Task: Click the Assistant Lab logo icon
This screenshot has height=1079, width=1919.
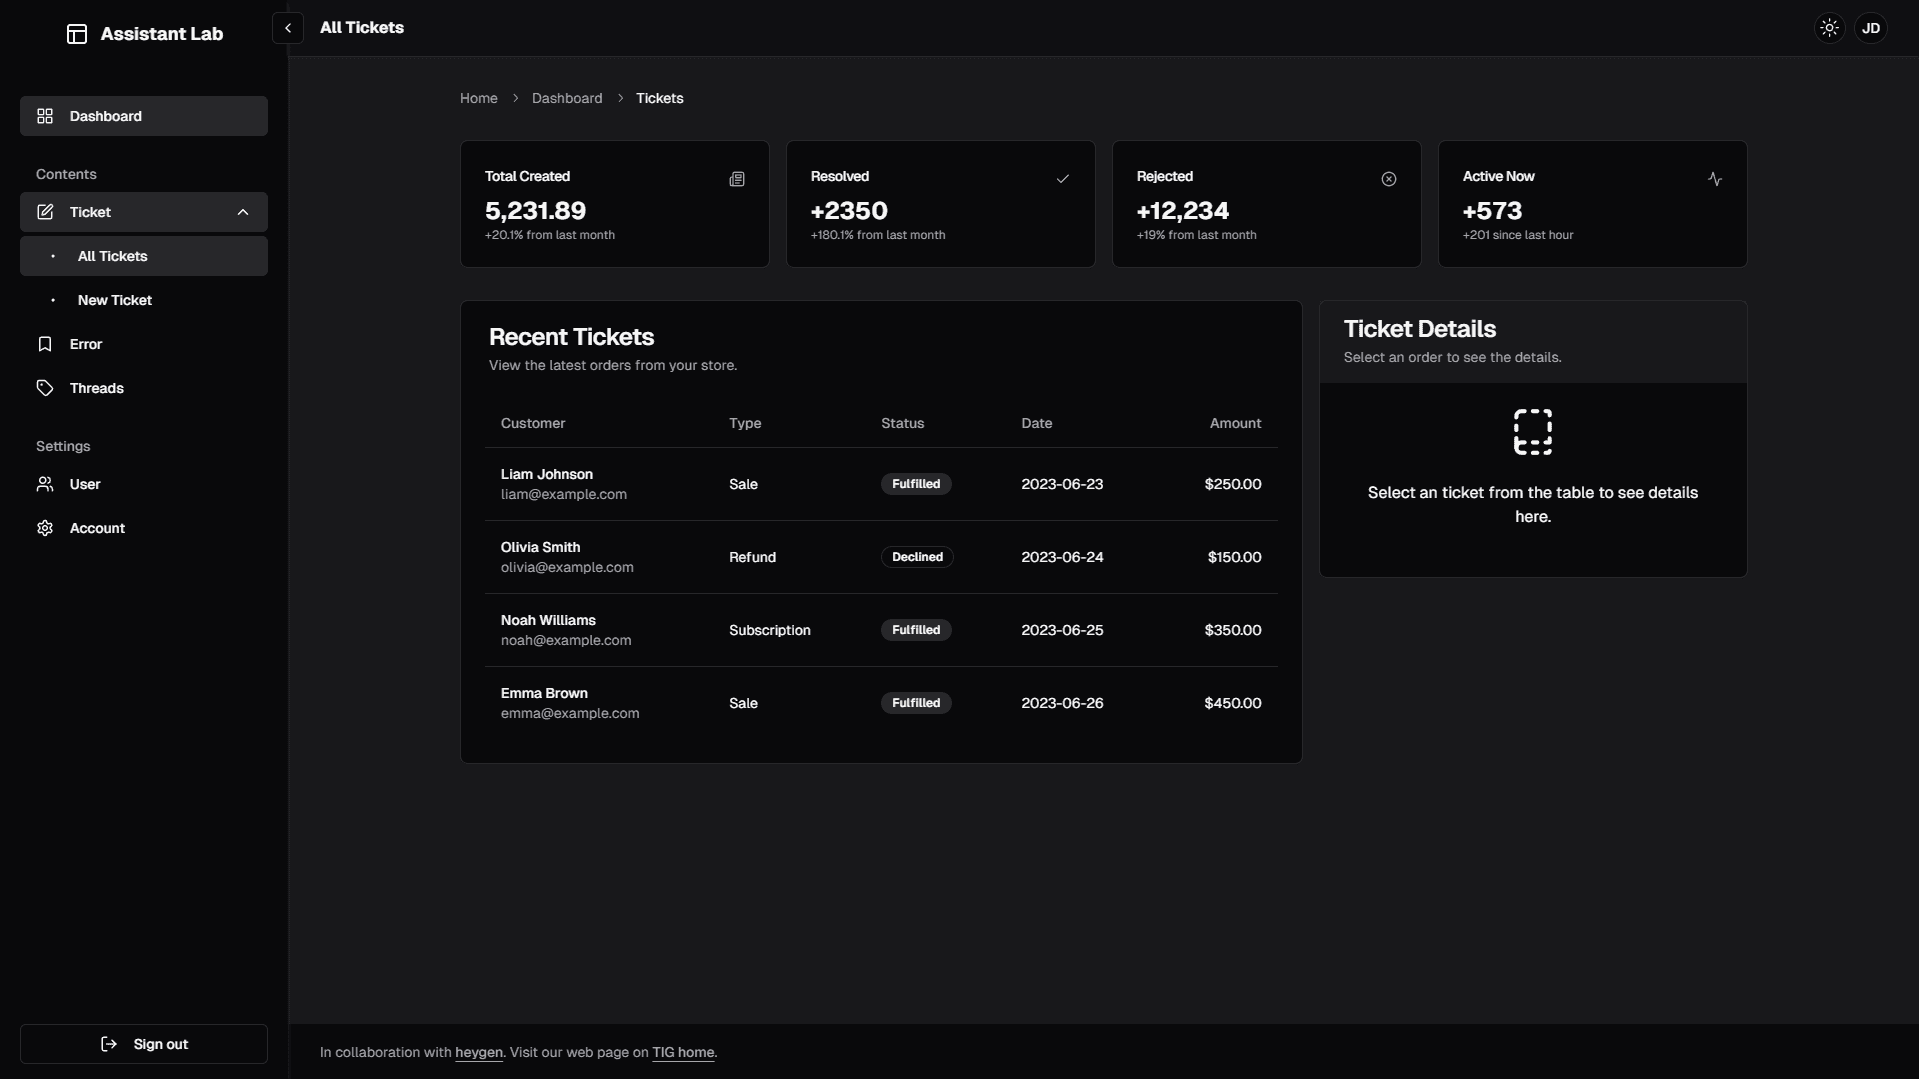Action: pyautogui.click(x=77, y=34)
